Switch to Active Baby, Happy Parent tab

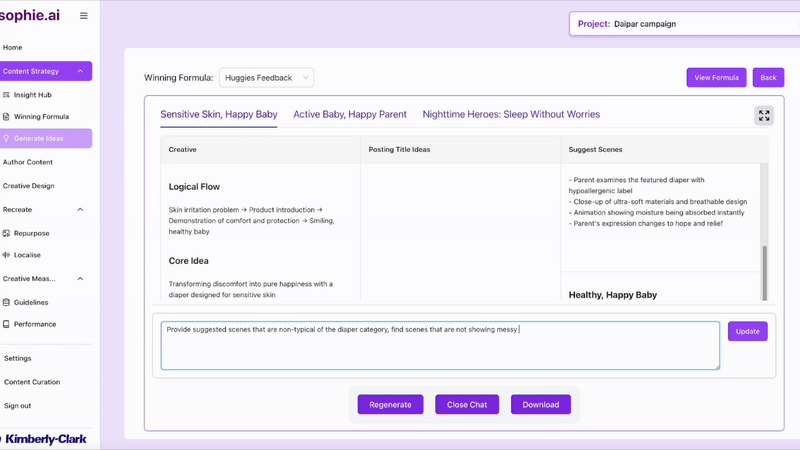tap(350, 114)
